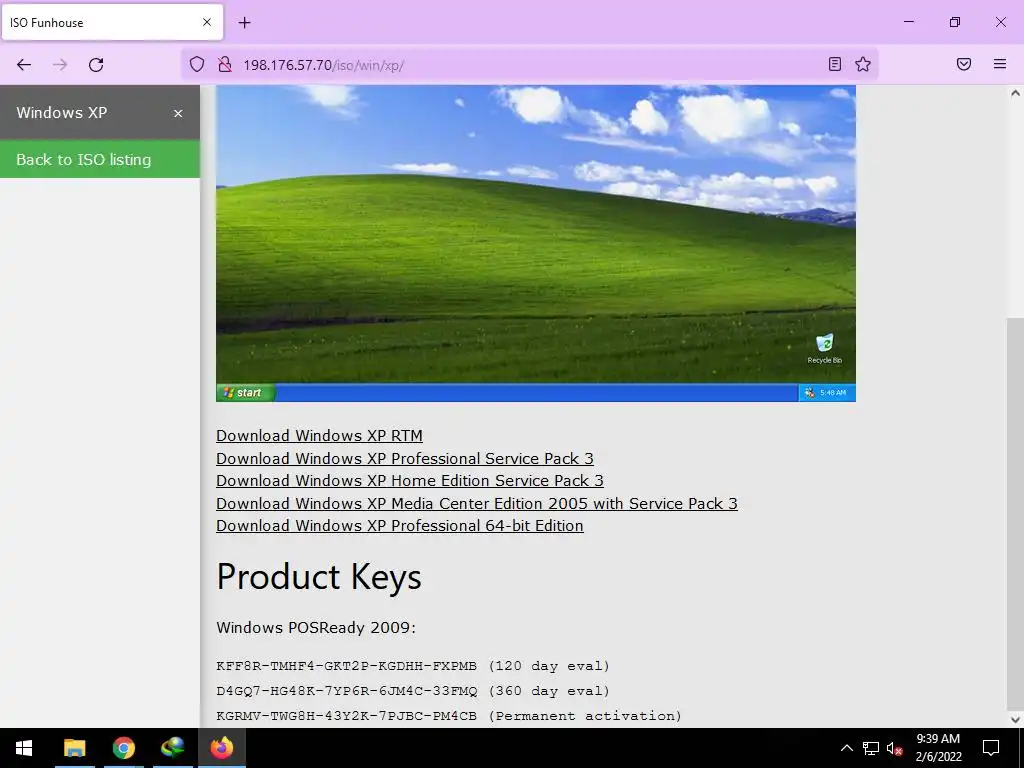Image resolution: width=1024 pixels, height=768 pixels.
Task: Click the address bar URL field
Action: (x=529, y=65)
